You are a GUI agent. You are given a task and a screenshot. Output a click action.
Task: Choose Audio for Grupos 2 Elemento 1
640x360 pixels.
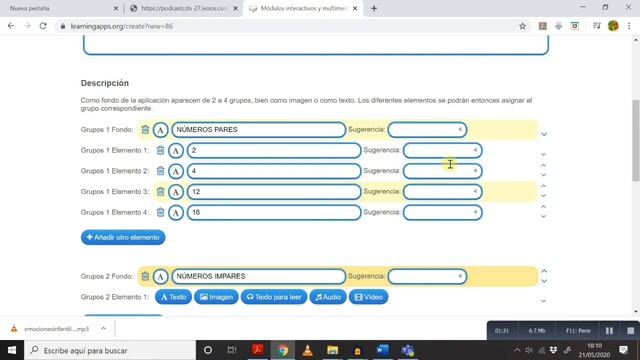(328, 297)
